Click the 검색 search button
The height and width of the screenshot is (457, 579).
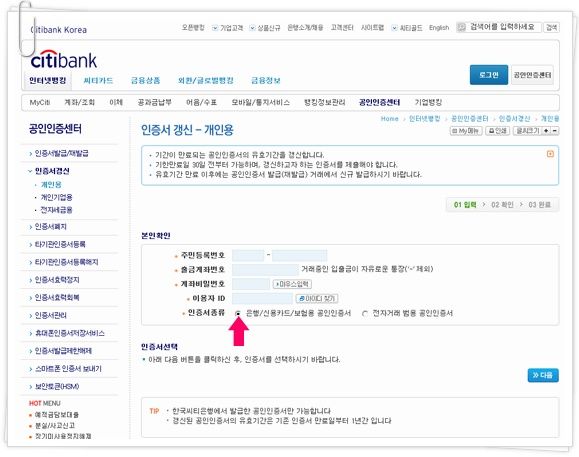click(x=551, y=27)
